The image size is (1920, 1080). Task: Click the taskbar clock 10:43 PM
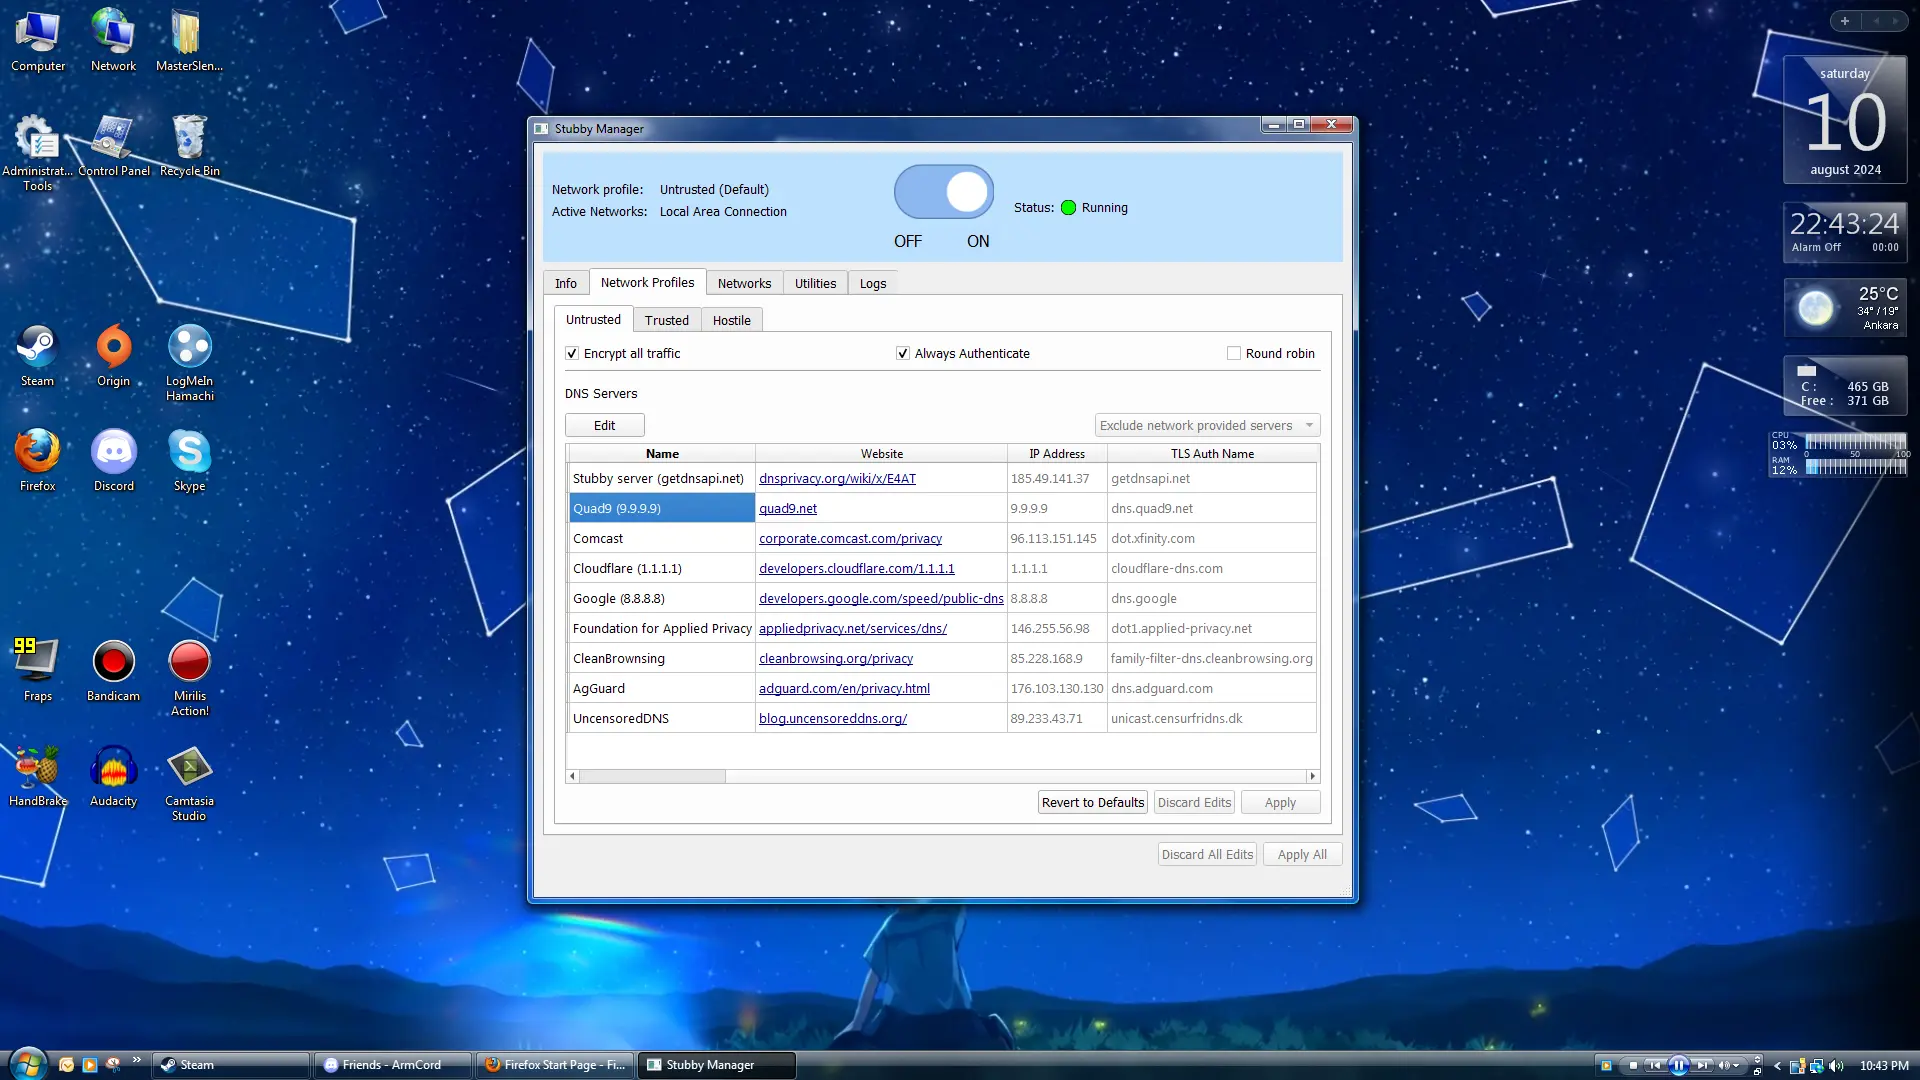(1884, 1066)
